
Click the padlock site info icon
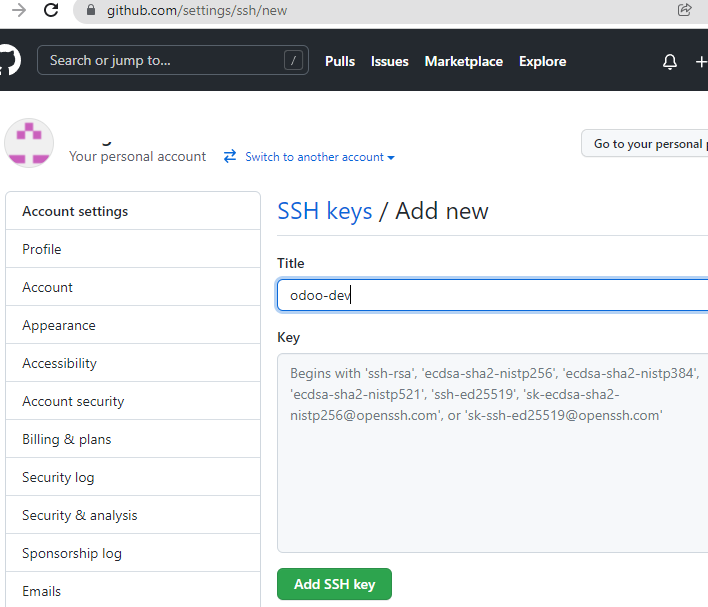point(91,10)
